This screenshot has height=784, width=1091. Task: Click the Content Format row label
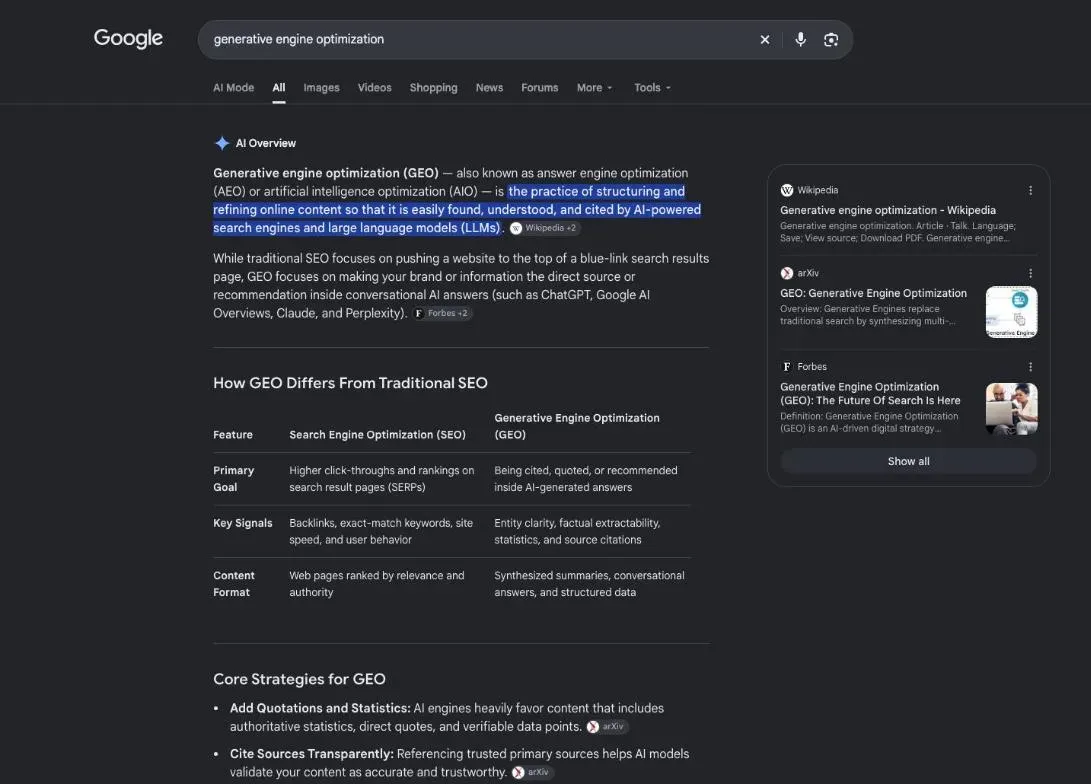point(234,584)
